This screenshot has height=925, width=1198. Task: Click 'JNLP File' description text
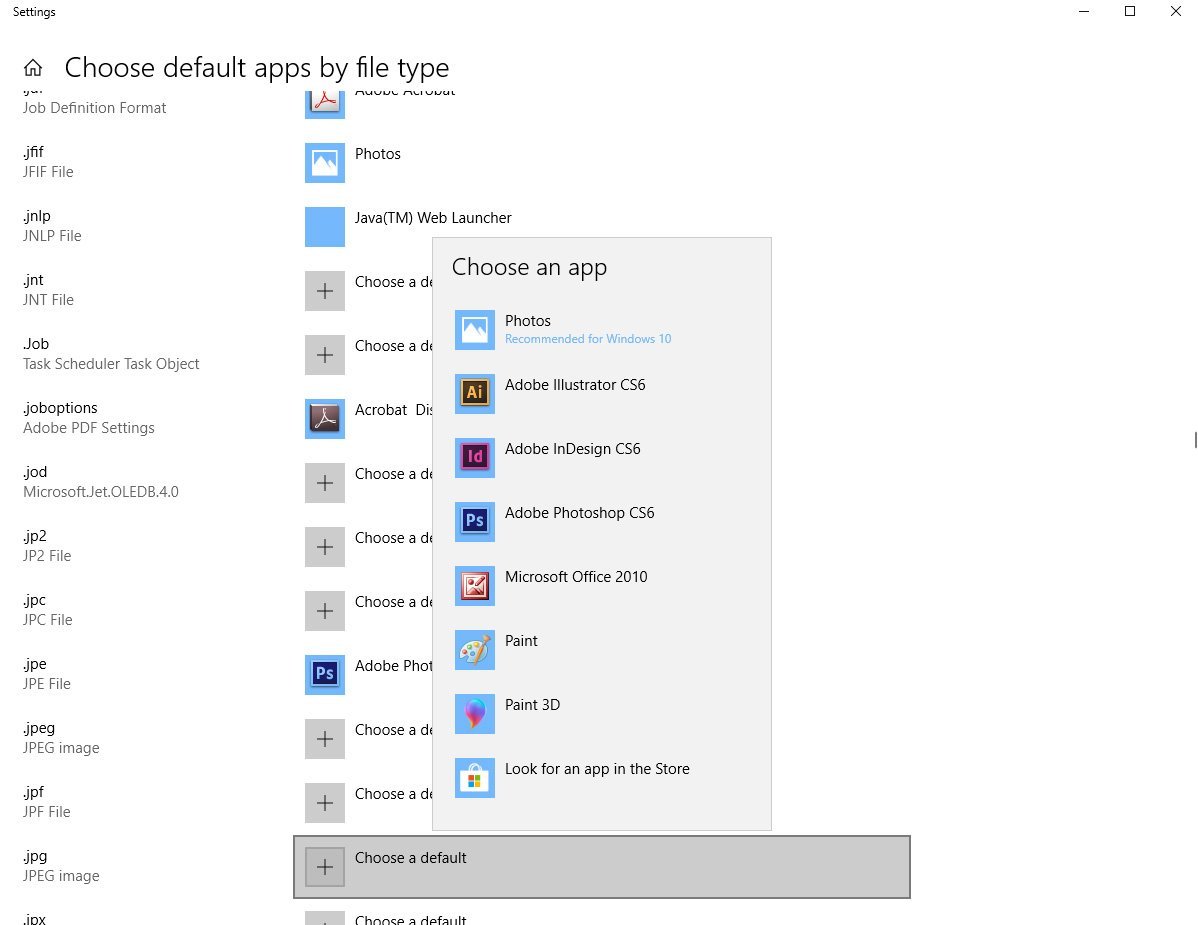point(52,236)
